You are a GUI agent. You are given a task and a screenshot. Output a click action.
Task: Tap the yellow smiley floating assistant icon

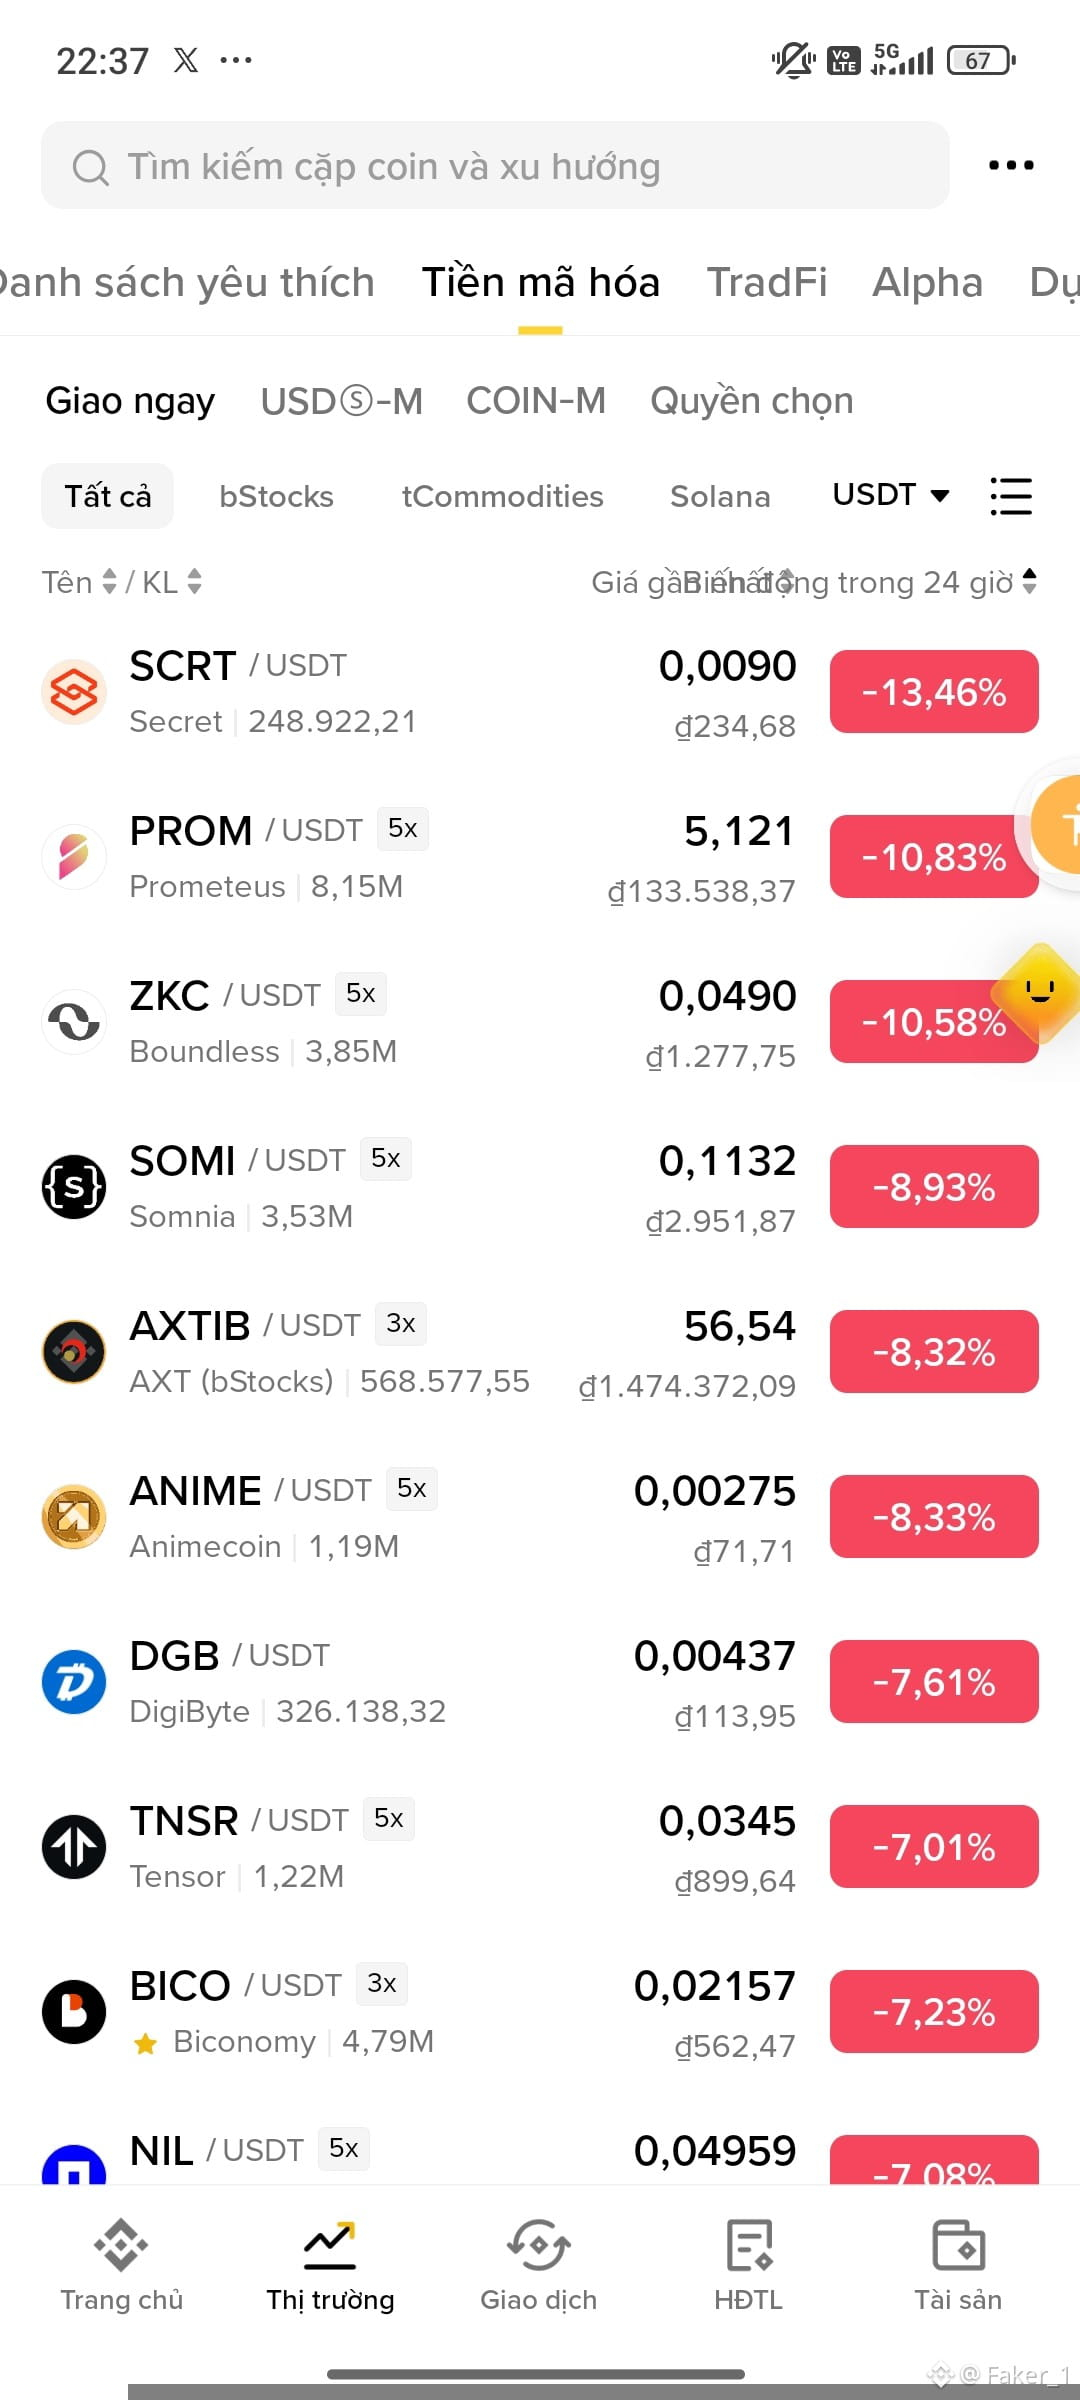point(1038,993)
